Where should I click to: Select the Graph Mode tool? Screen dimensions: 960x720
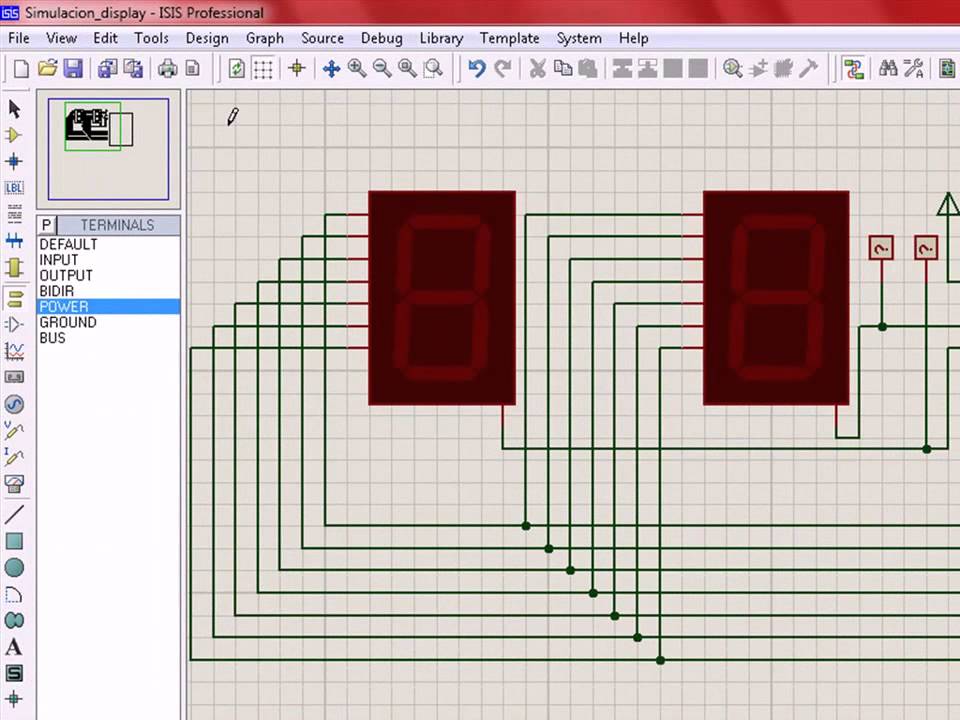pyautogui.click(x=14, y=351)
